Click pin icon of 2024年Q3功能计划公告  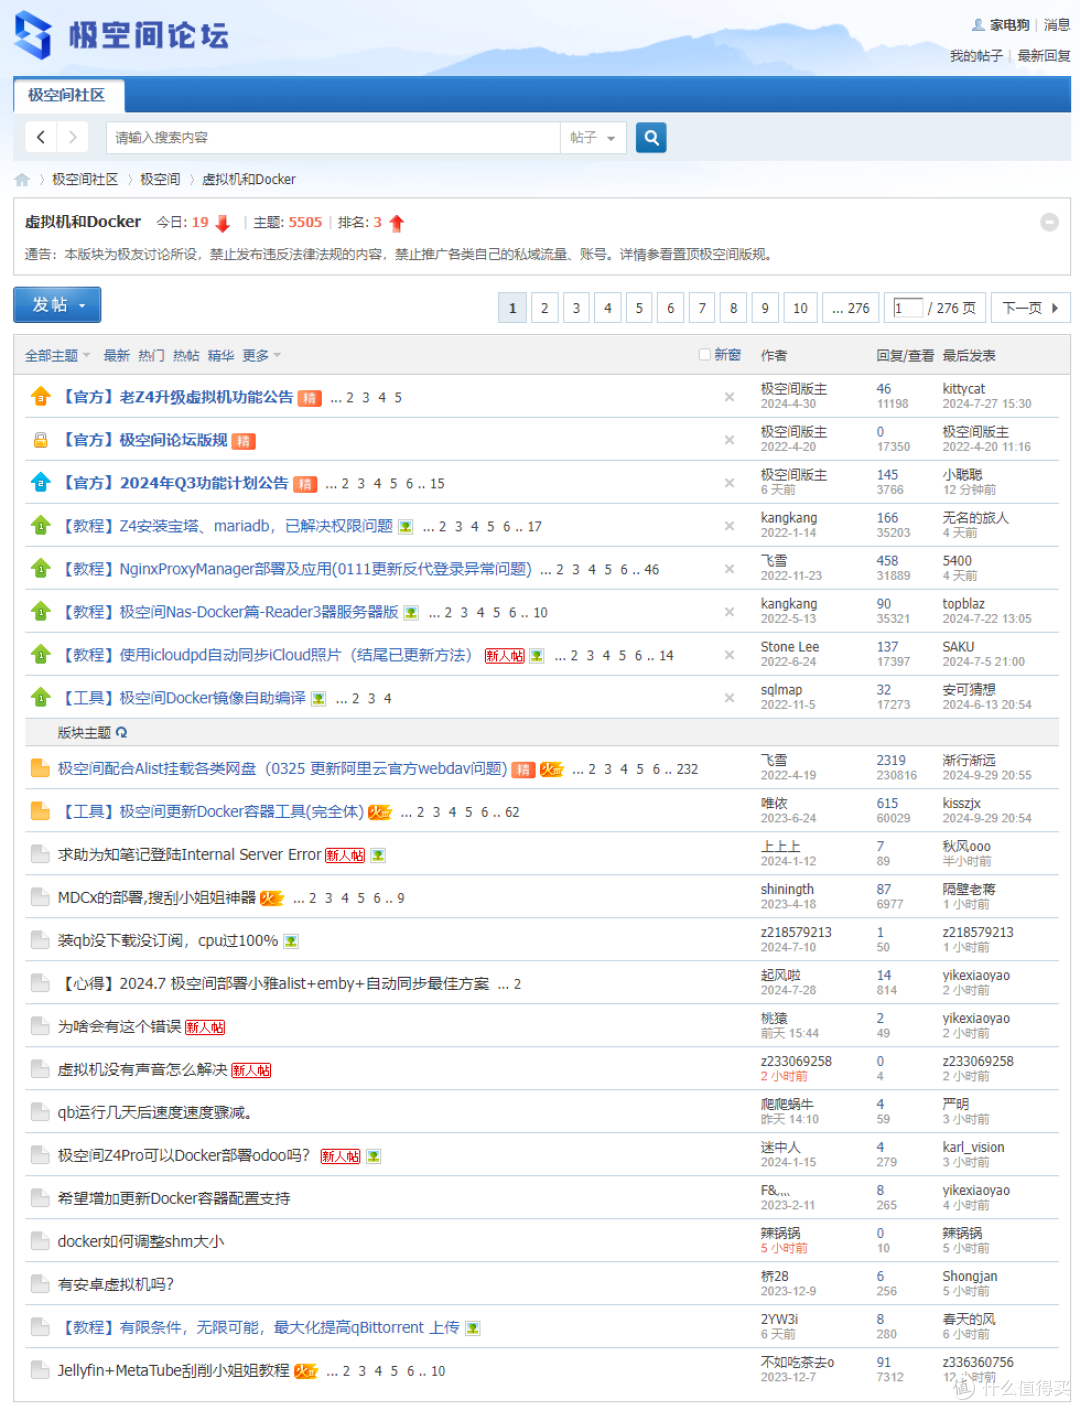[x=40, y=482]
